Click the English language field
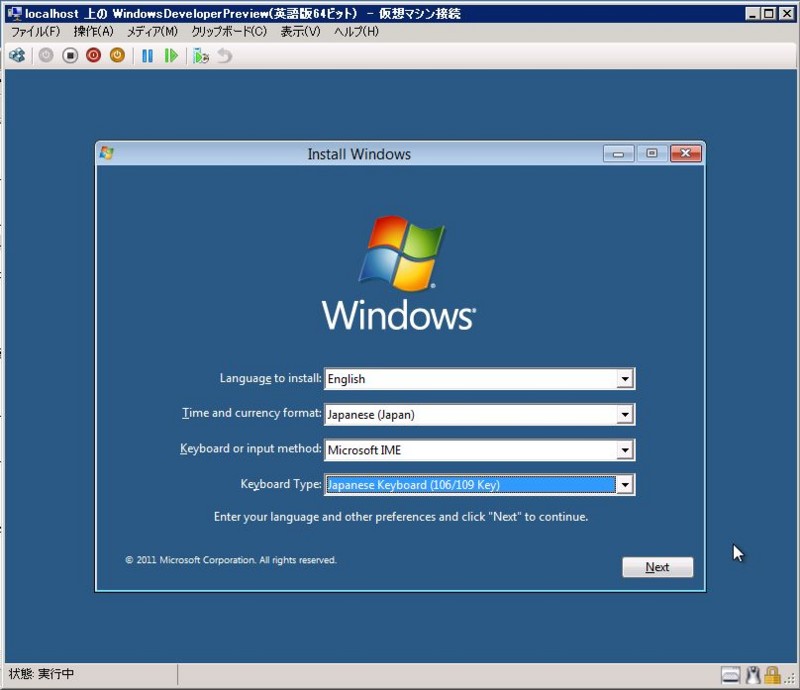 point(480,379)
